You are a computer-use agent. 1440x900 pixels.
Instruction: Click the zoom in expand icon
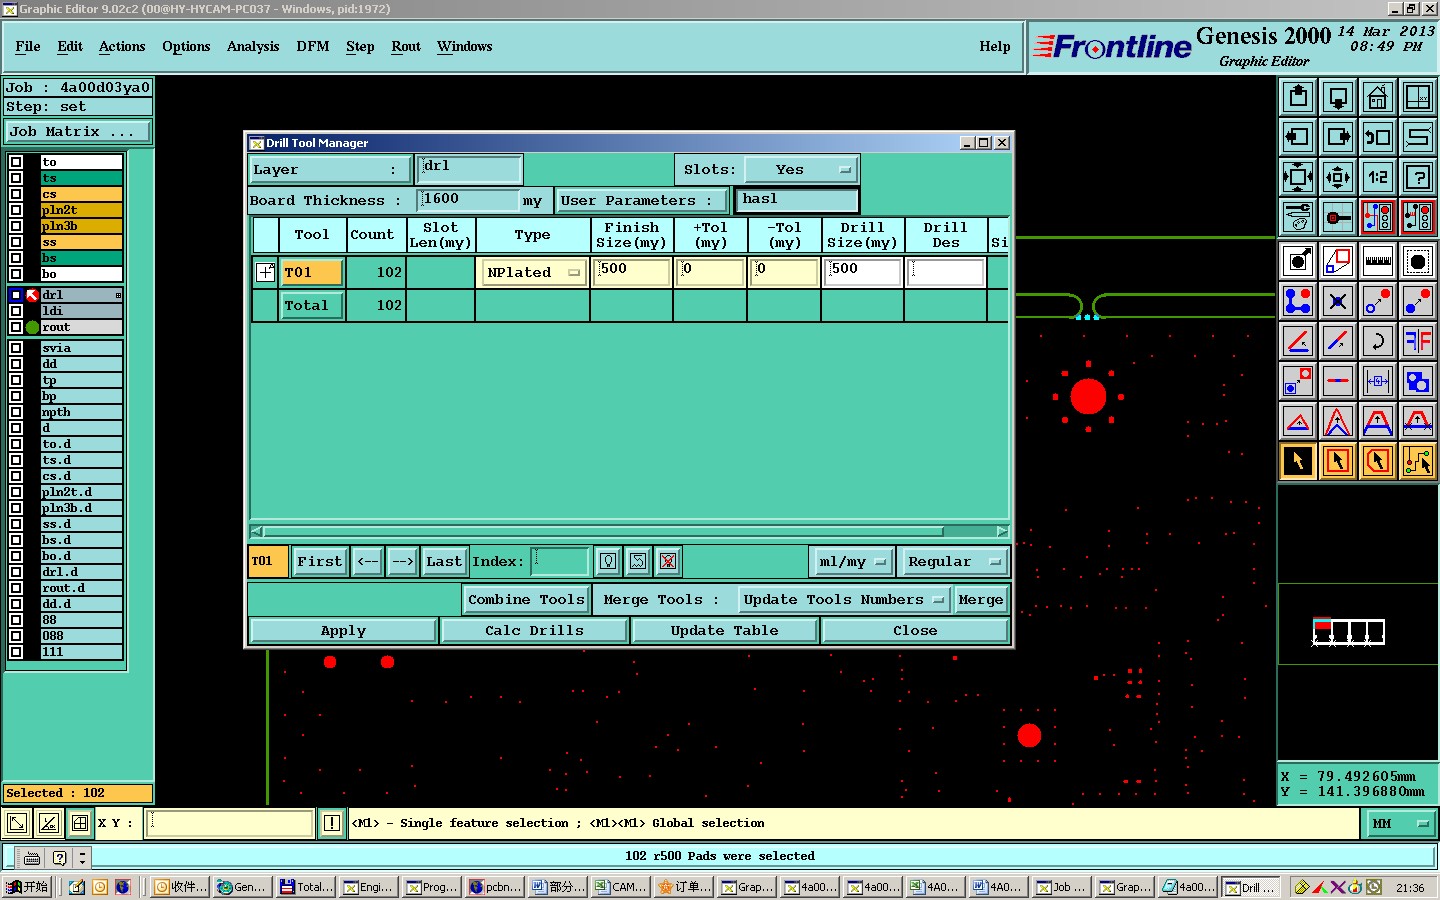1298,177
